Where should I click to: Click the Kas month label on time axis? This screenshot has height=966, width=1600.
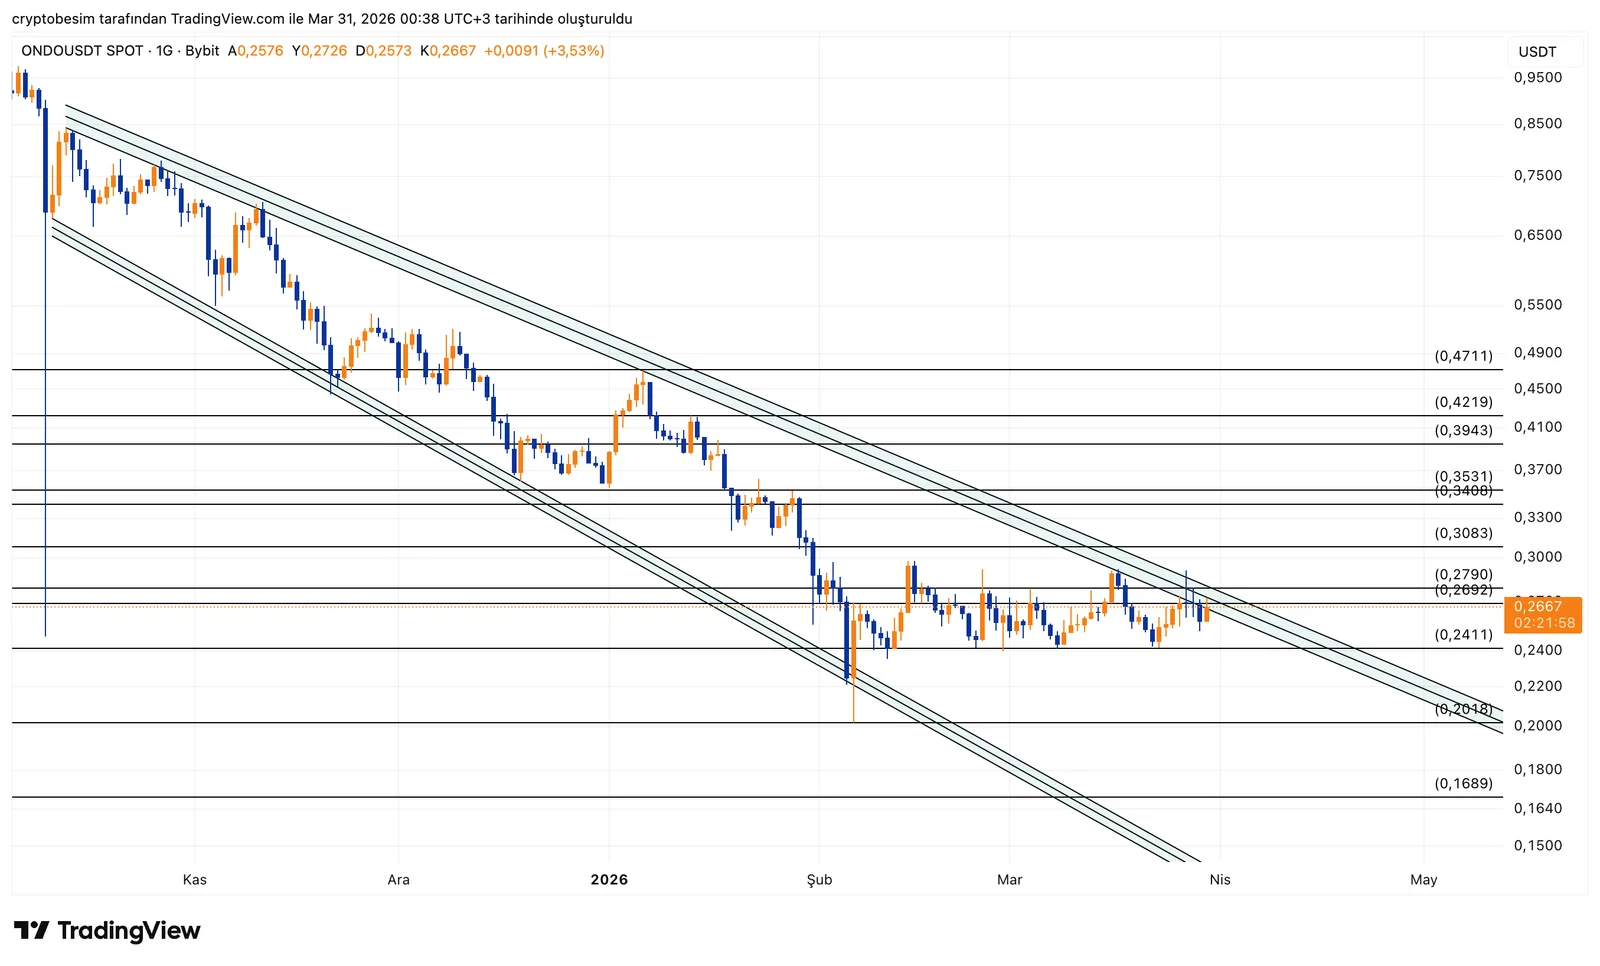(x=195, y=880)
